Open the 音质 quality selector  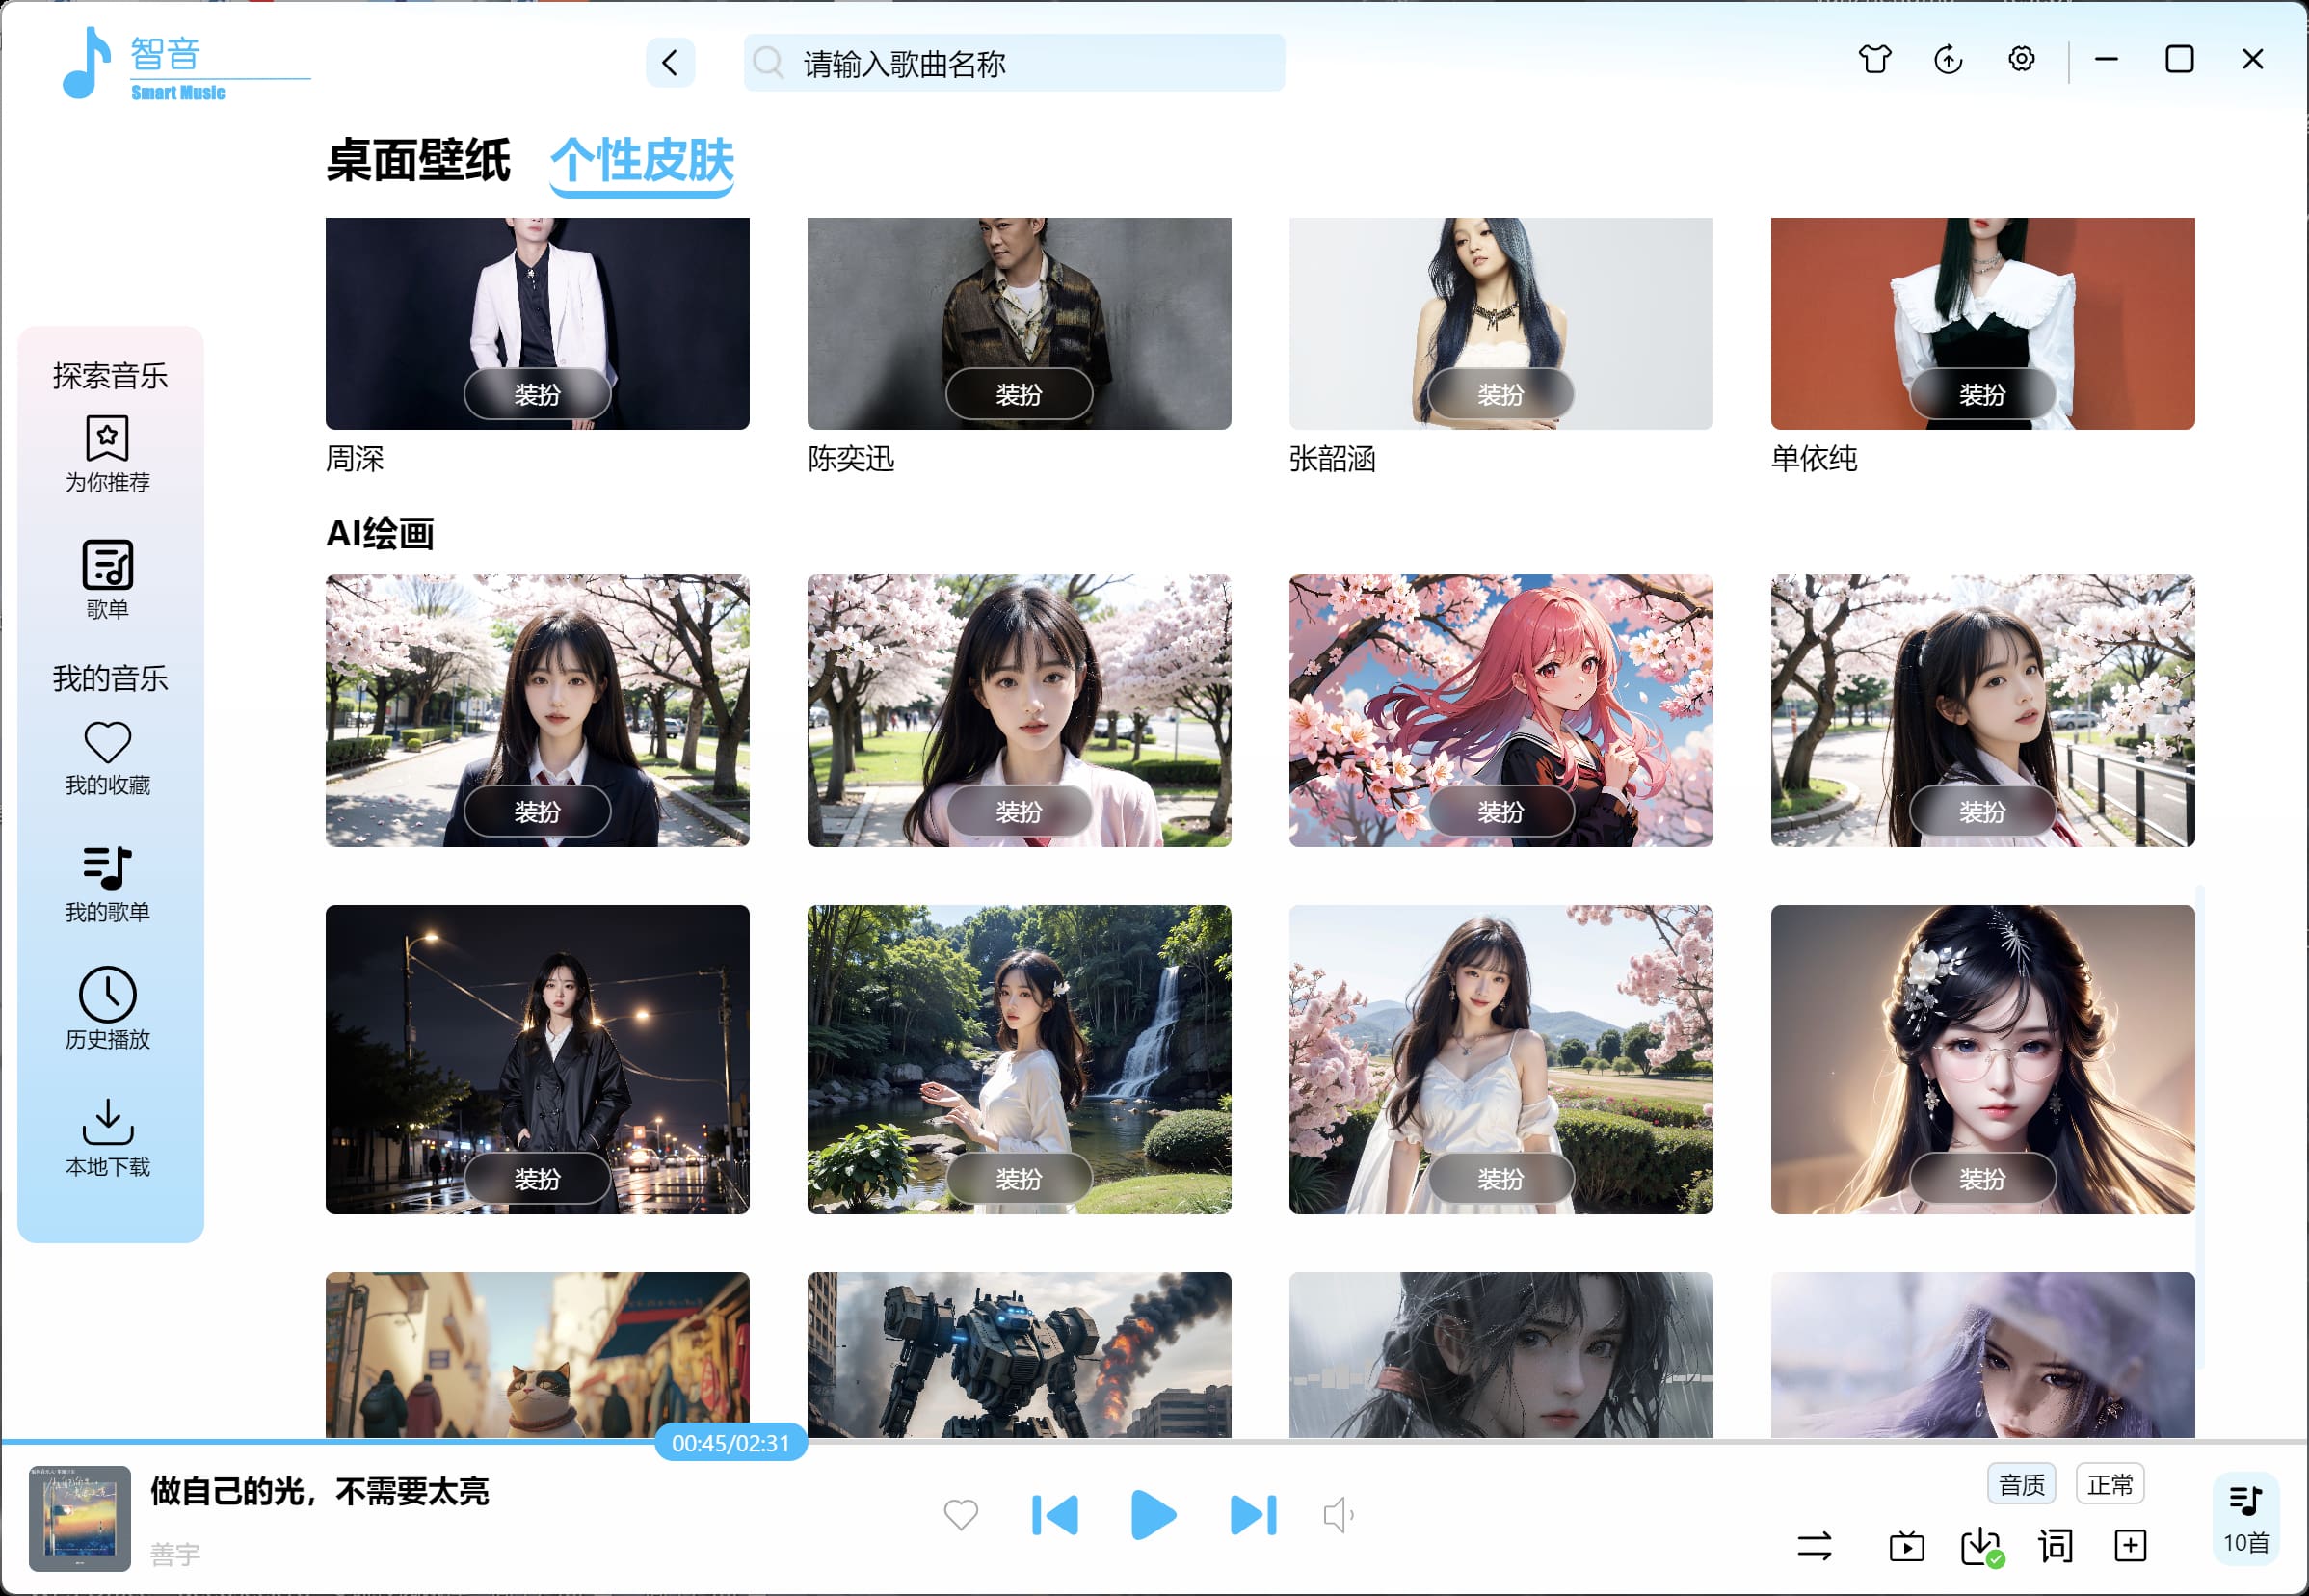pyautogui.click(x=2021, y=1485)
